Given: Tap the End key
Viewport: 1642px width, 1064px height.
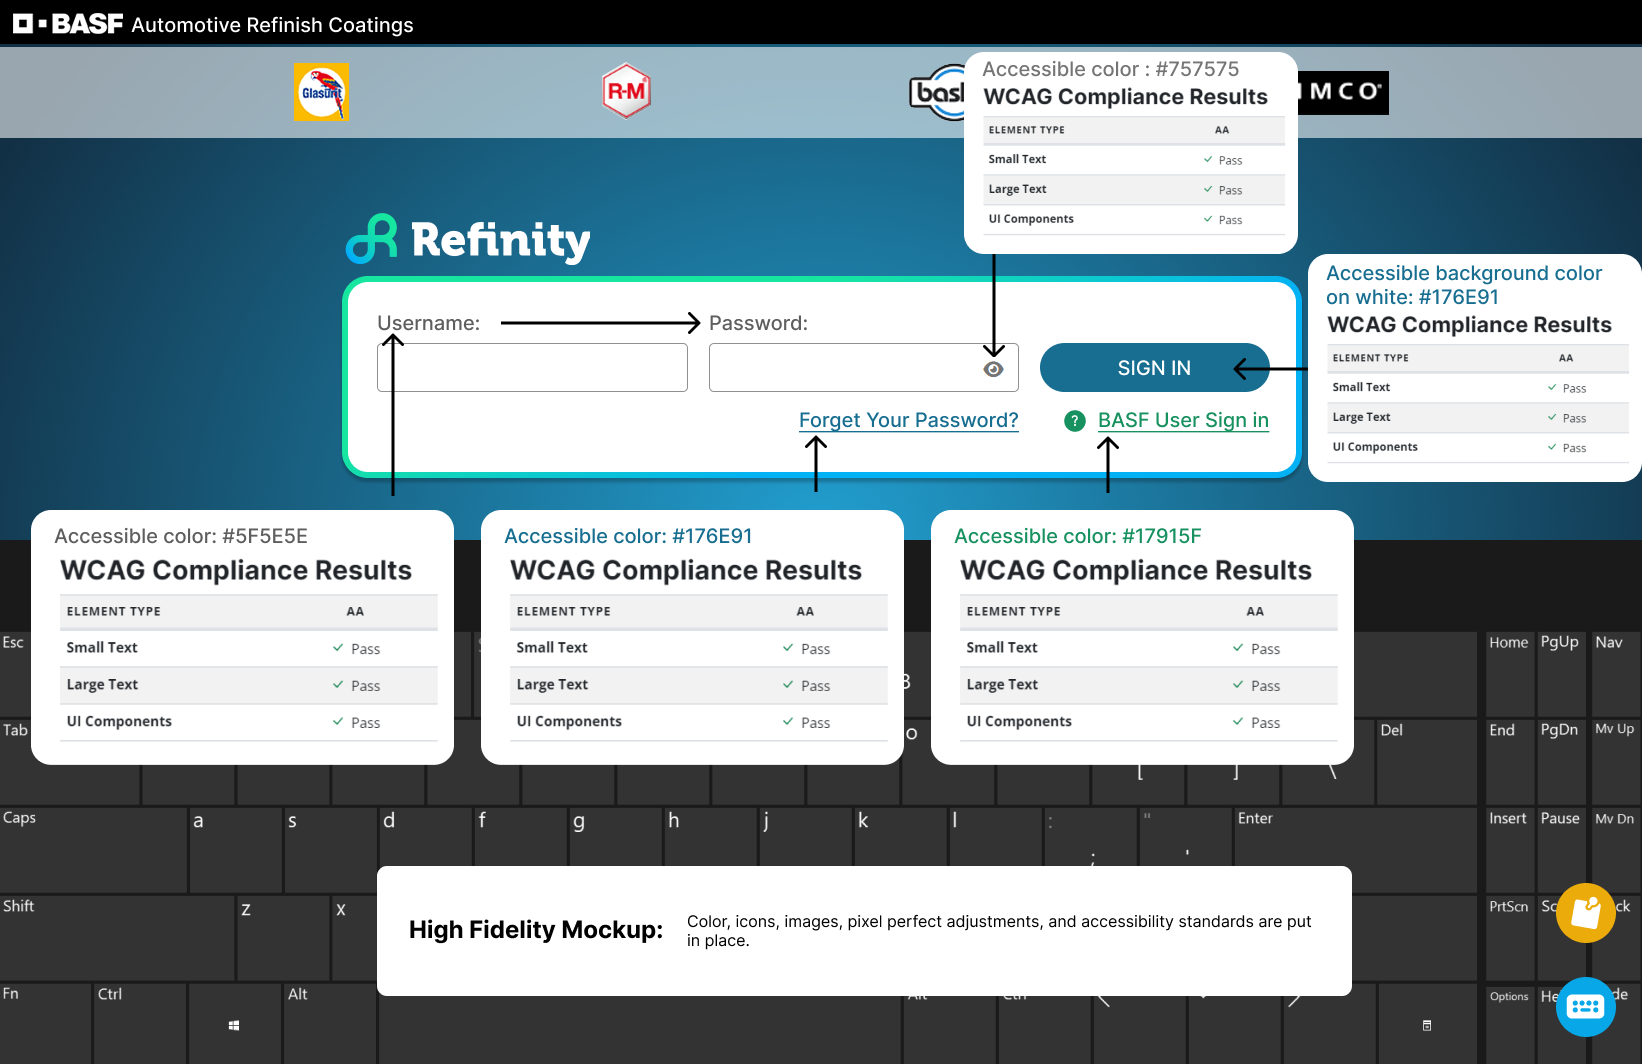Looking at the screenshot, I should click(x=1509, y=762).
